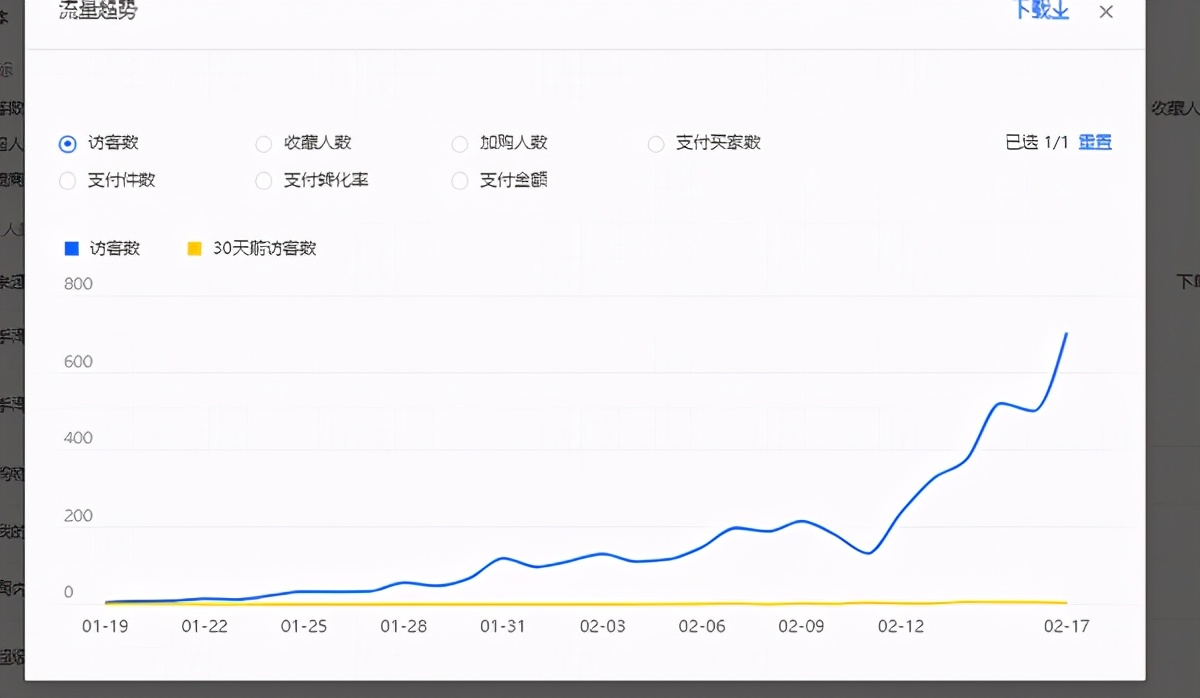The height and width of the screenshot is (698, 1200).
Task: Click the selected 访客数 radio button
Action: click(67, 143)
